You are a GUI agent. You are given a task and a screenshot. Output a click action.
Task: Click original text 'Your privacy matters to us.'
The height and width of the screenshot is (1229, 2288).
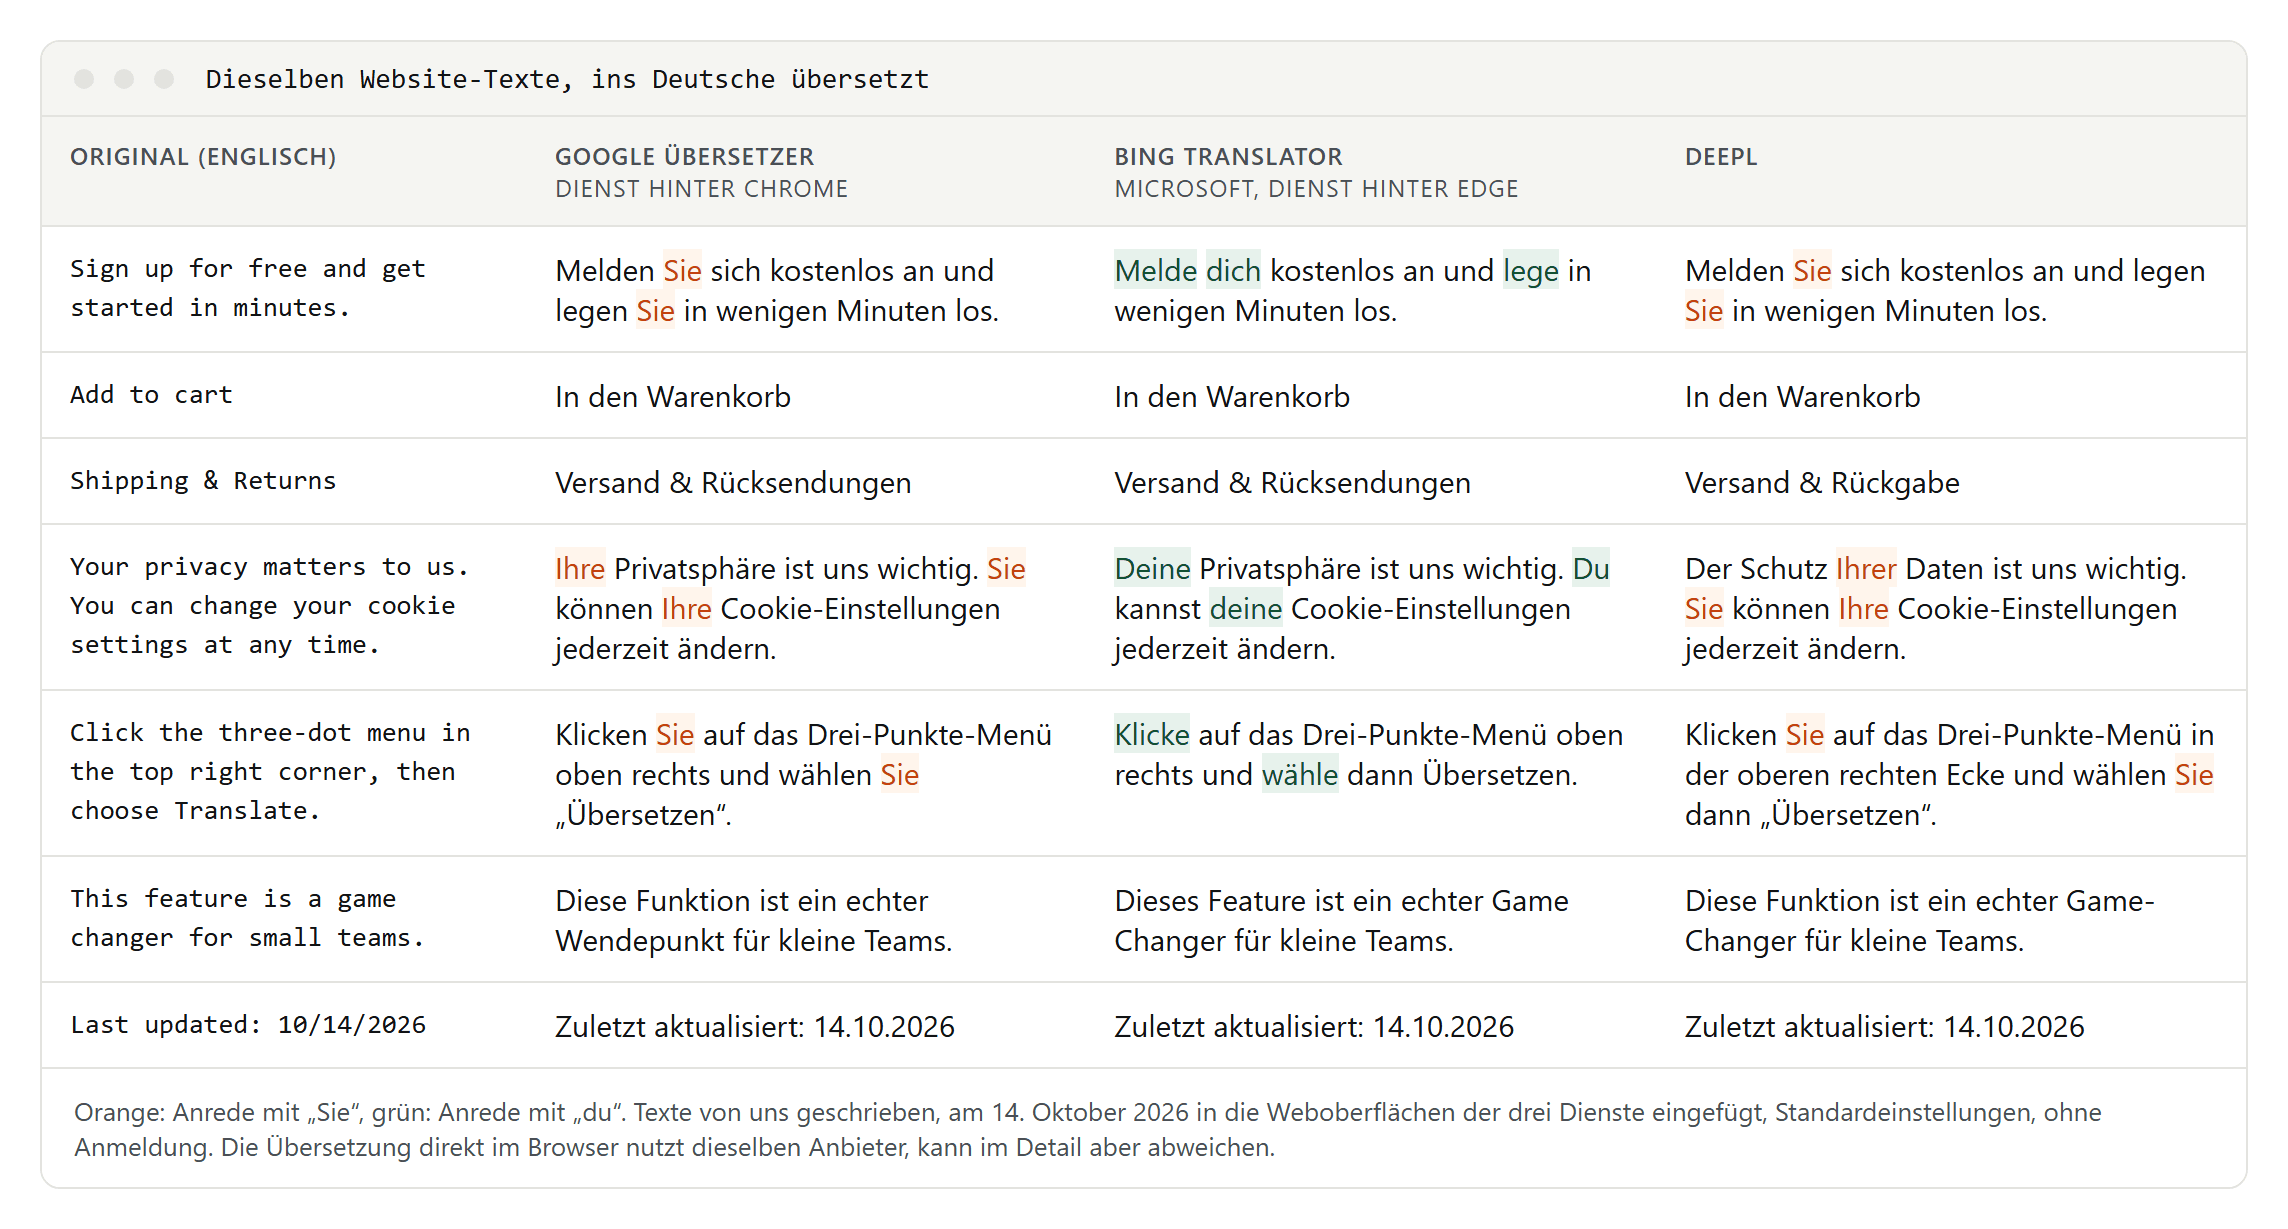(269, 567)
